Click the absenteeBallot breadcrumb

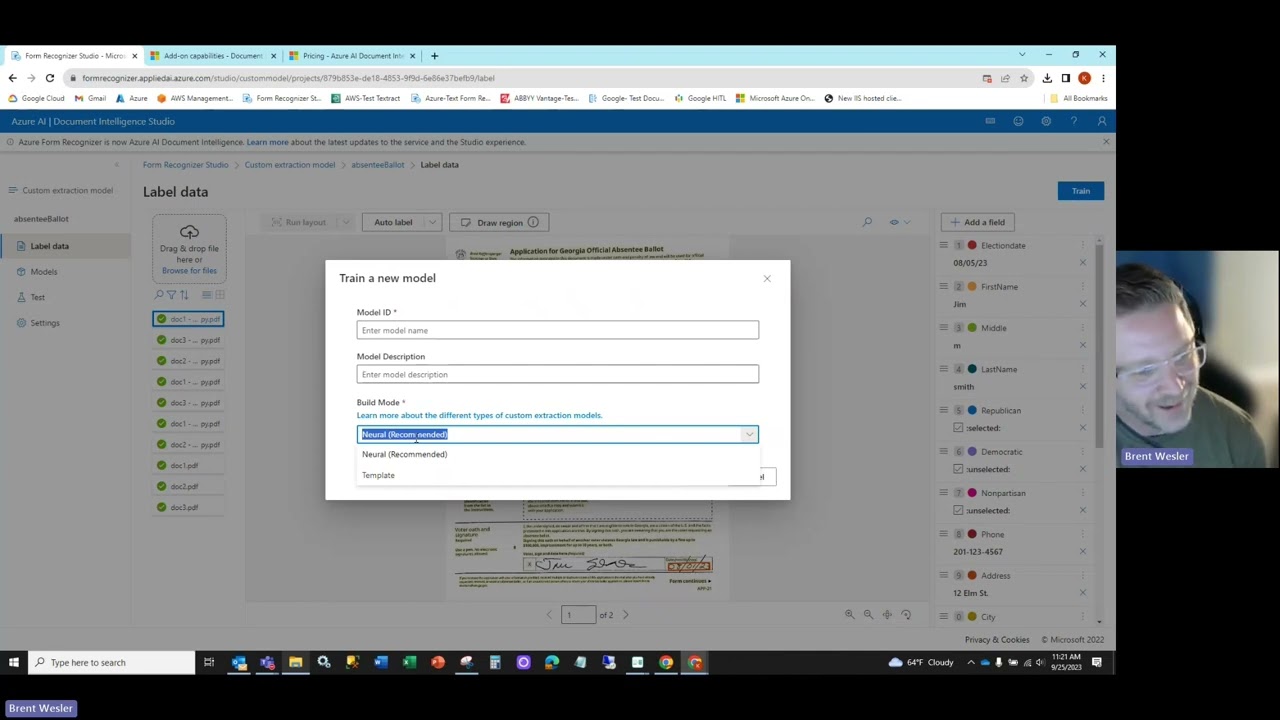(377, 165)
